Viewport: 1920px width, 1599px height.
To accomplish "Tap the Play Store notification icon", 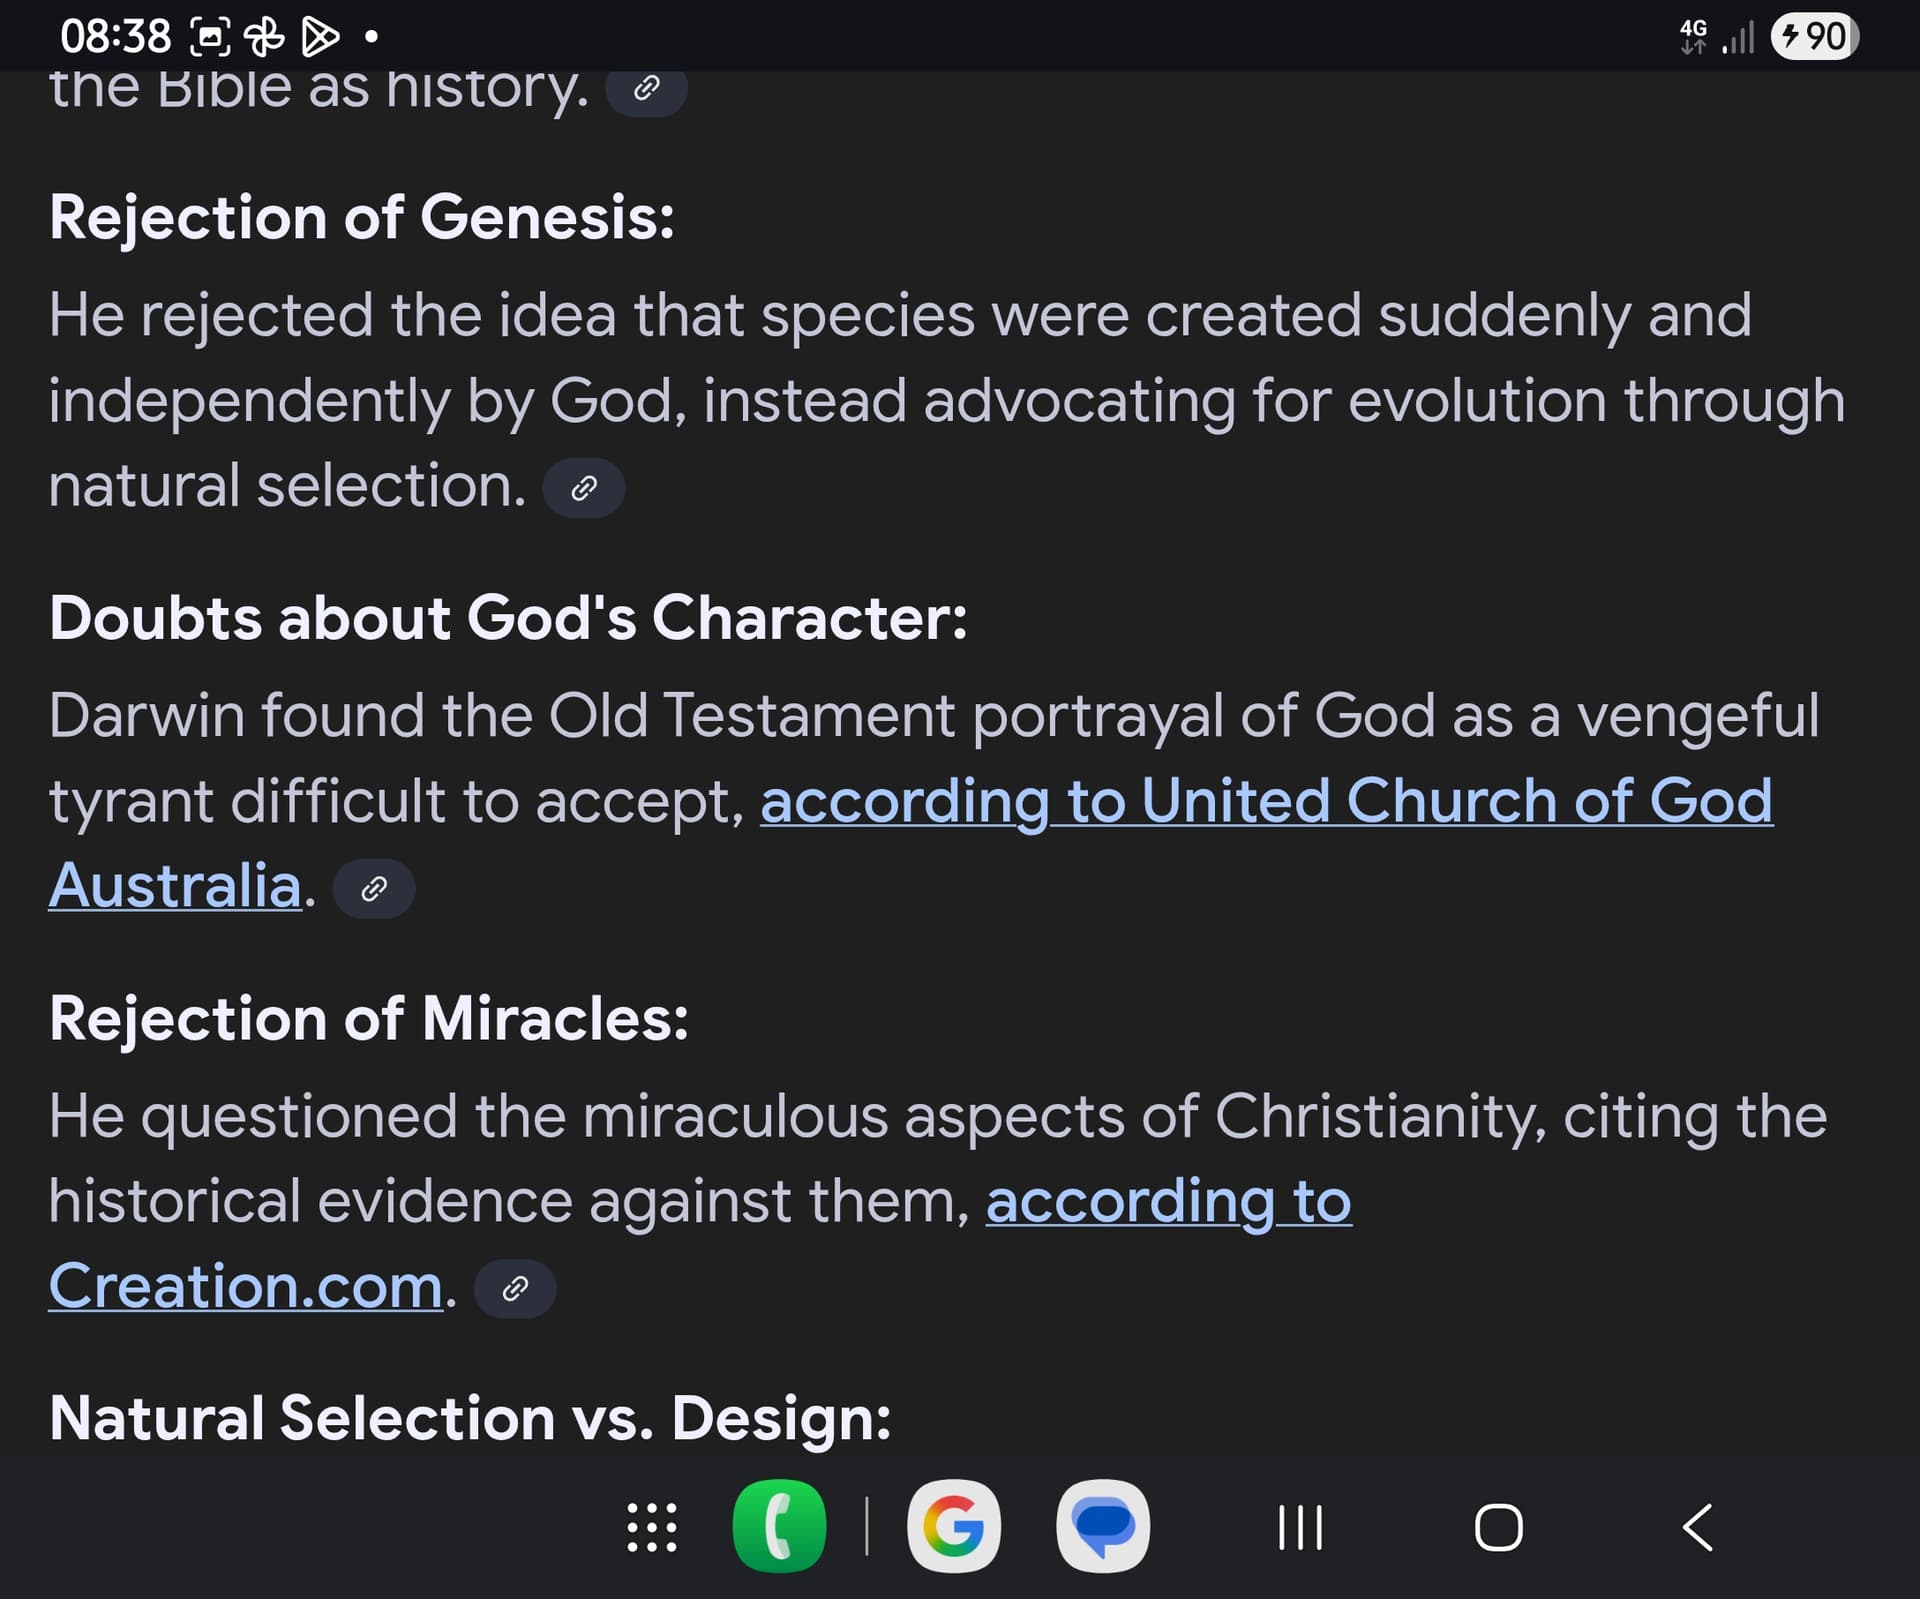I will pos(320,37).
